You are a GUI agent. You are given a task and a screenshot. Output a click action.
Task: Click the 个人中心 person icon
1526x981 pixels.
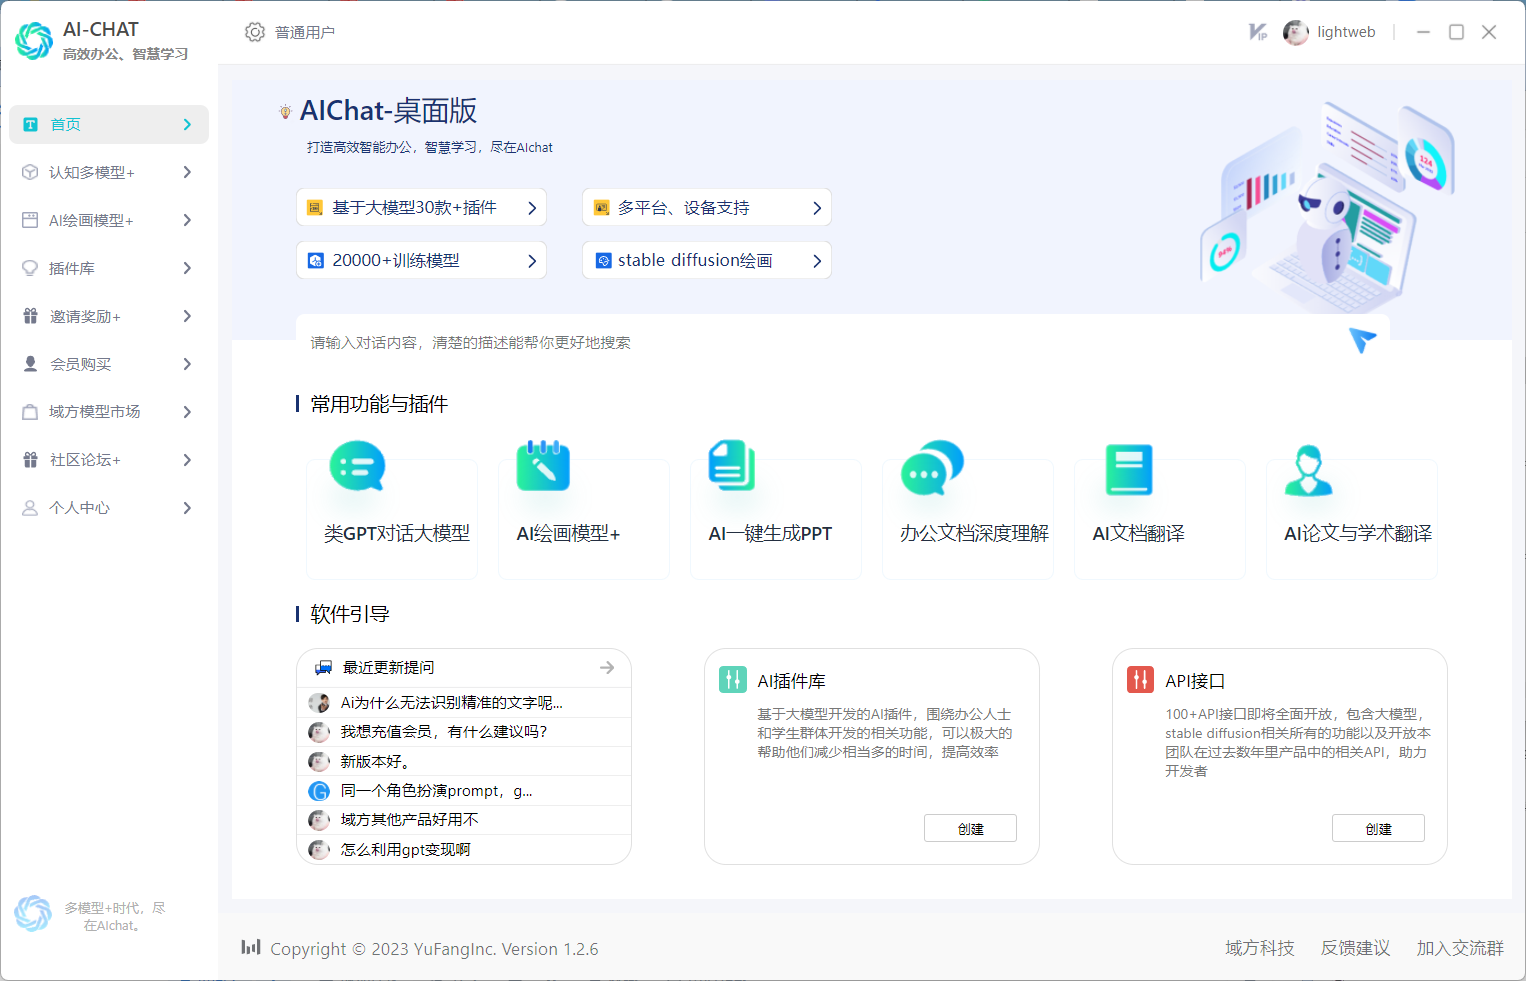[x=30, y=508]
